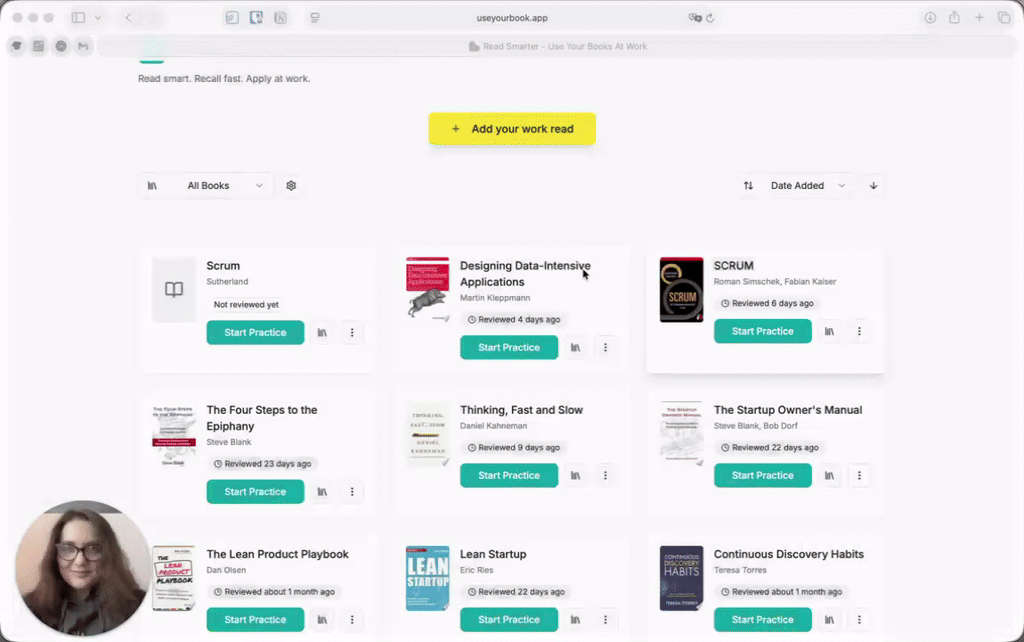Click the Not reviewed yet badge

[x=246, y=304]
